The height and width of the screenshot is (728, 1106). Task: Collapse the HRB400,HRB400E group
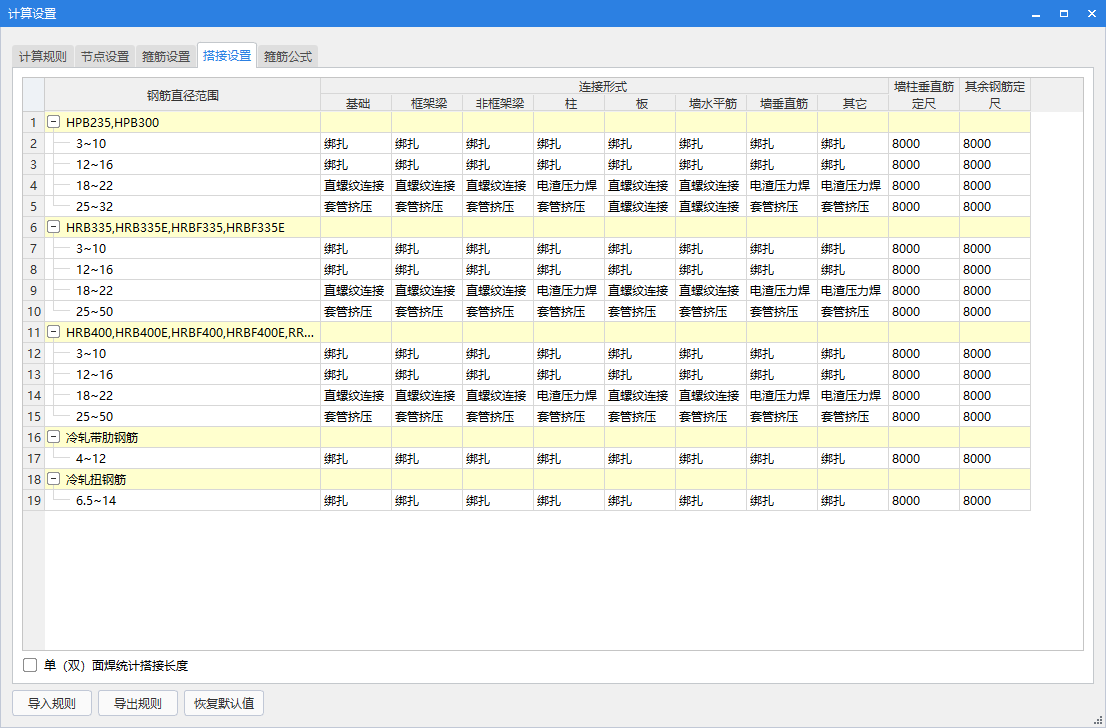coord(53,332)
